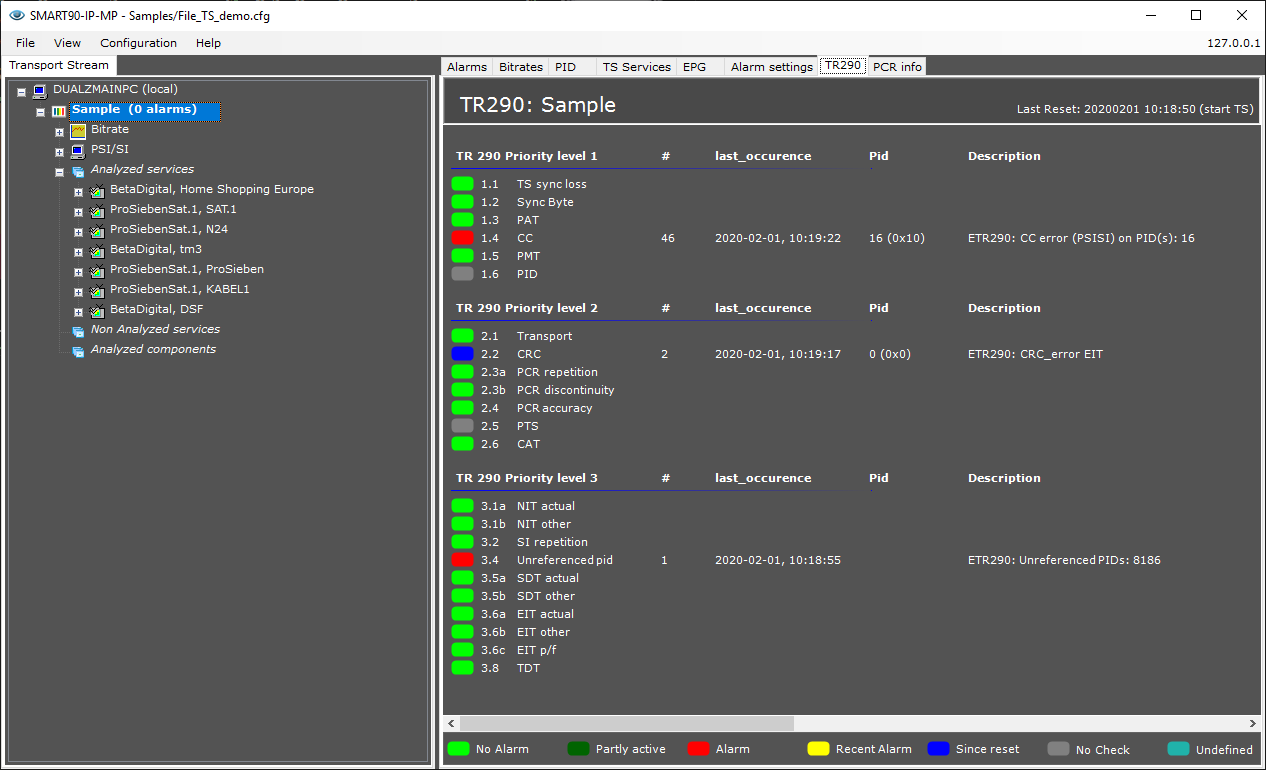Click the CRC_error EIT description
Image resolution: width=1266 pixels, height=770 pixels.
1035,354
